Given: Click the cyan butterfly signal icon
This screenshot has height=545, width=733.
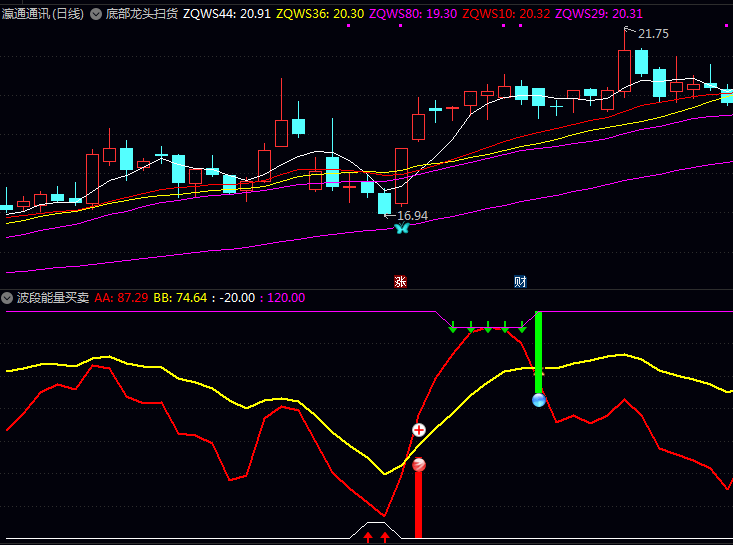Looking at the screenshot, I should point(402,228).
